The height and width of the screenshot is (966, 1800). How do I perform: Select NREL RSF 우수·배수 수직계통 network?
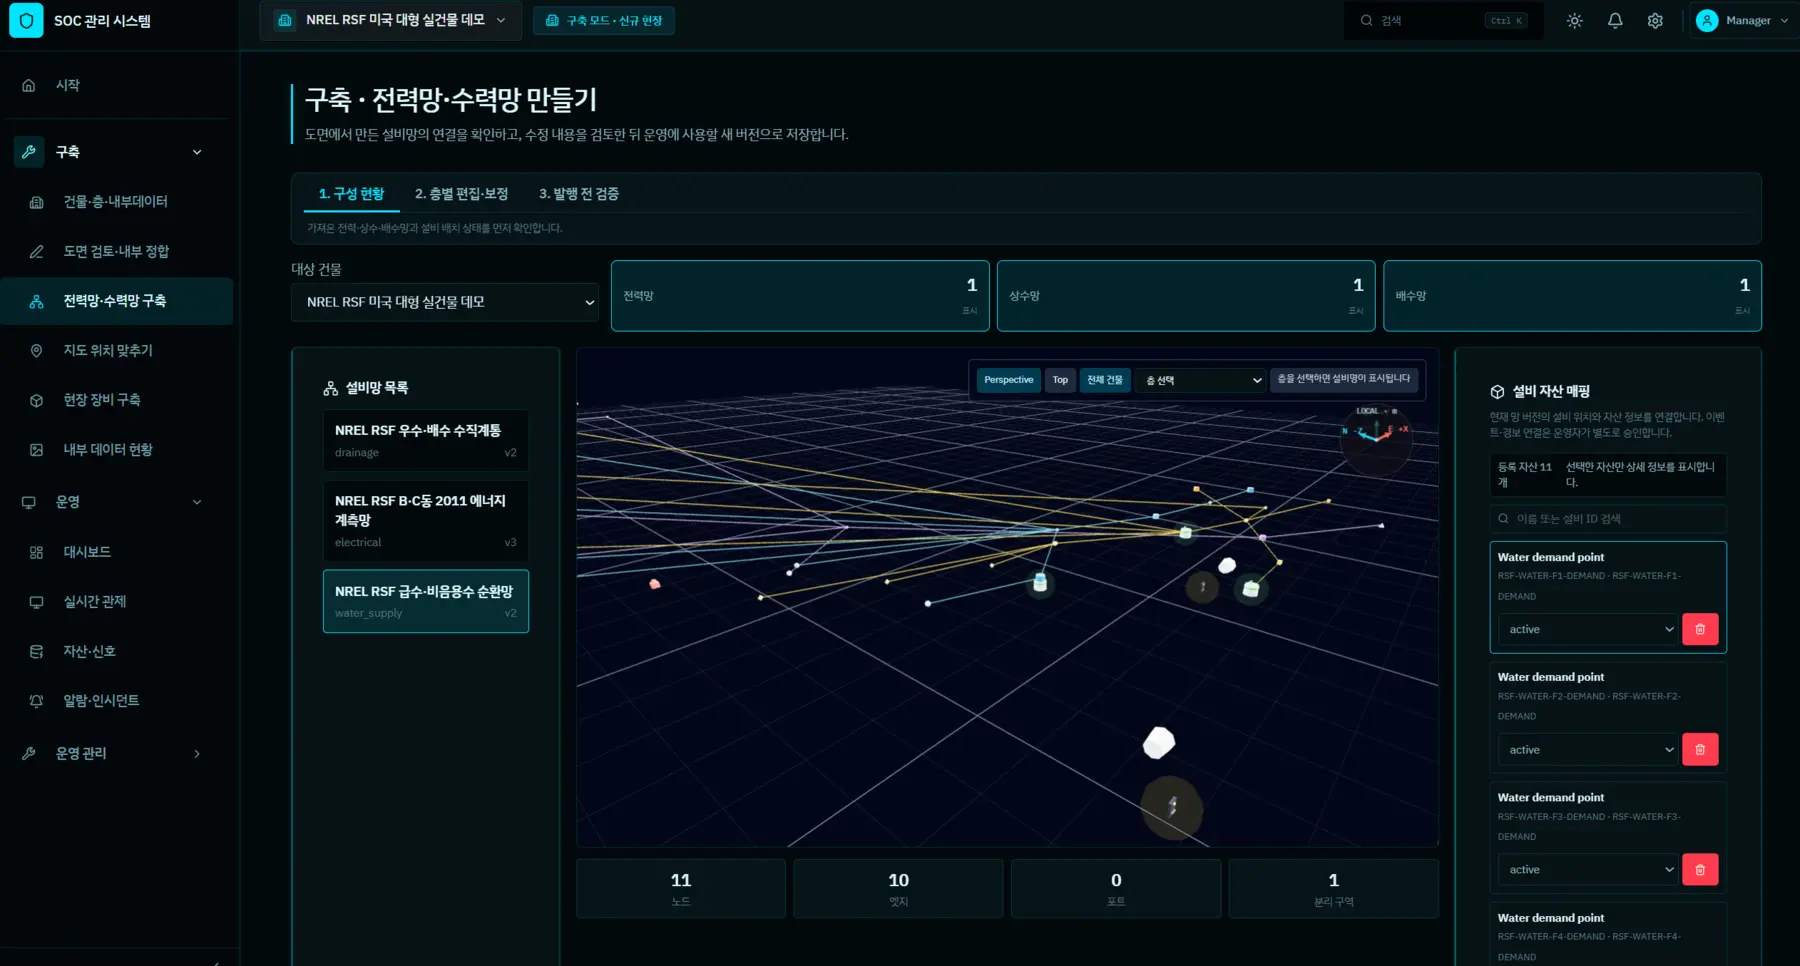click(x=426, y=441)
